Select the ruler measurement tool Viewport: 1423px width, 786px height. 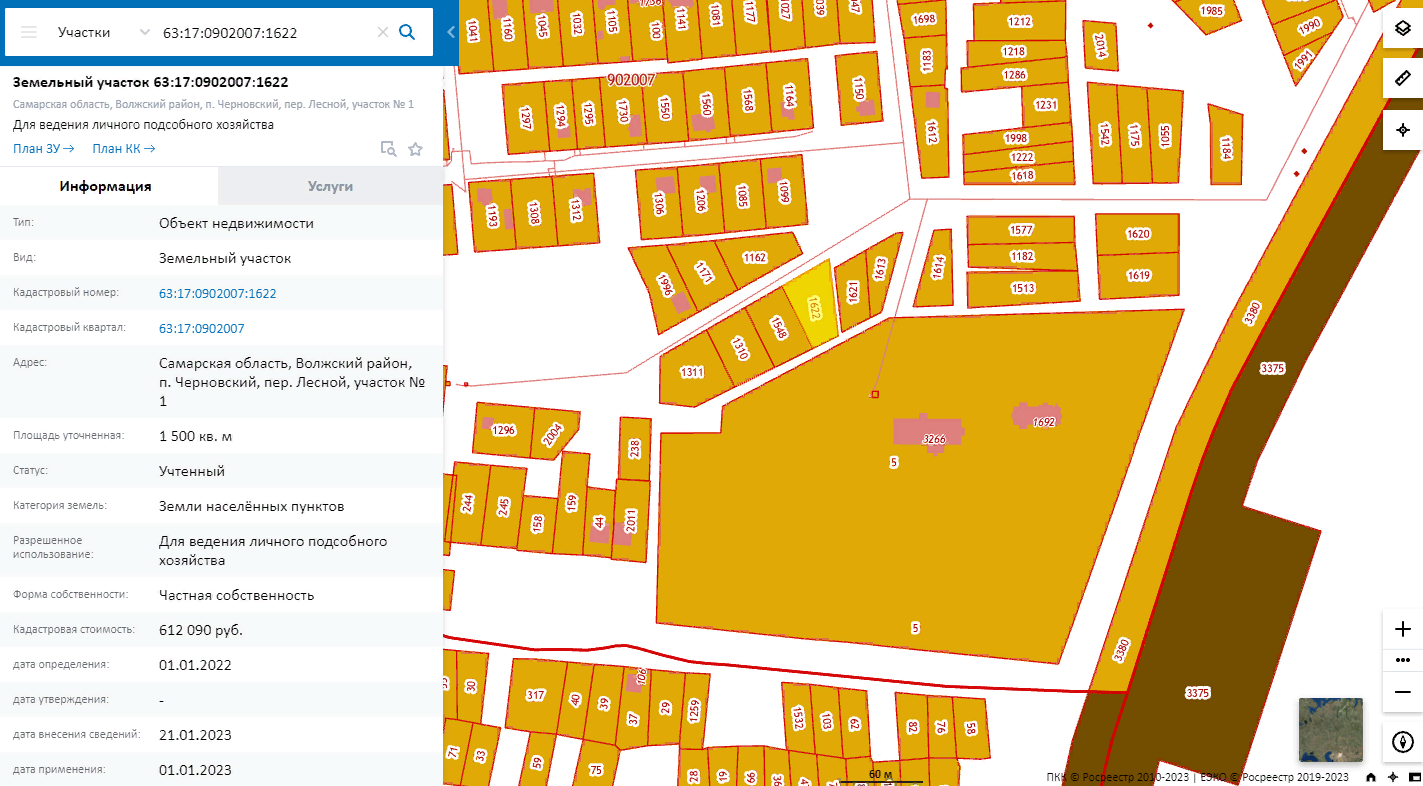(1403, 78)
